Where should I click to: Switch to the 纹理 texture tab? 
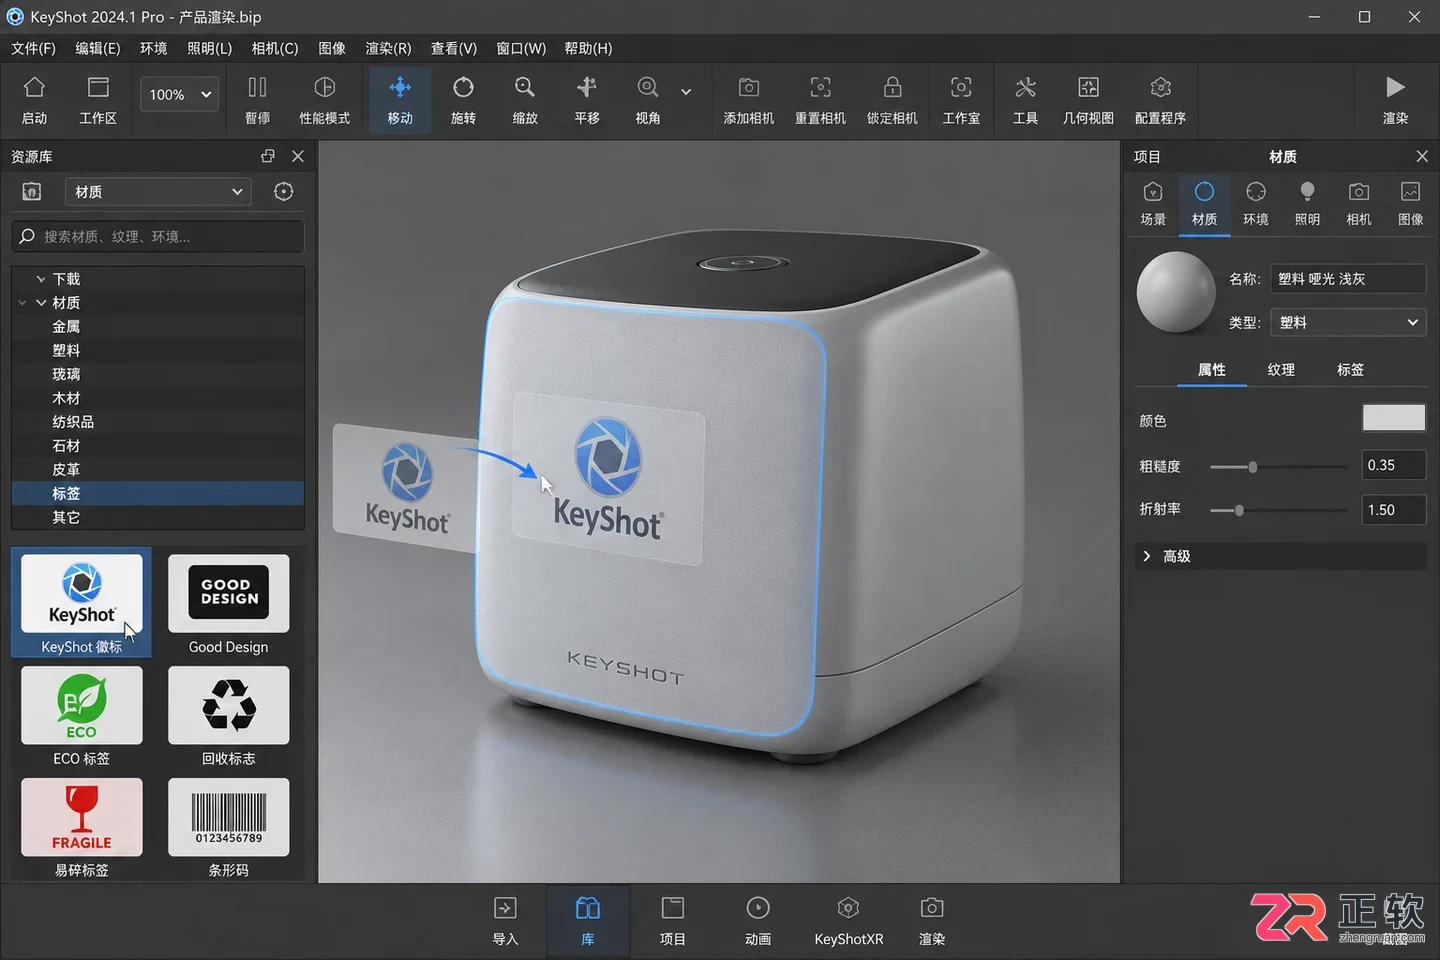pyautogui.click(x=1281, y=369)
